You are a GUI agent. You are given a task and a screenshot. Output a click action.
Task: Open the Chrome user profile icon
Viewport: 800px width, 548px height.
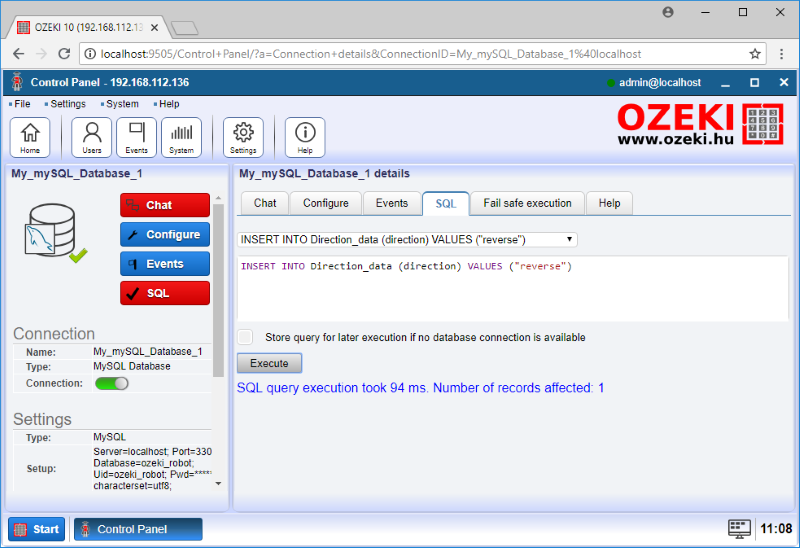667,12
